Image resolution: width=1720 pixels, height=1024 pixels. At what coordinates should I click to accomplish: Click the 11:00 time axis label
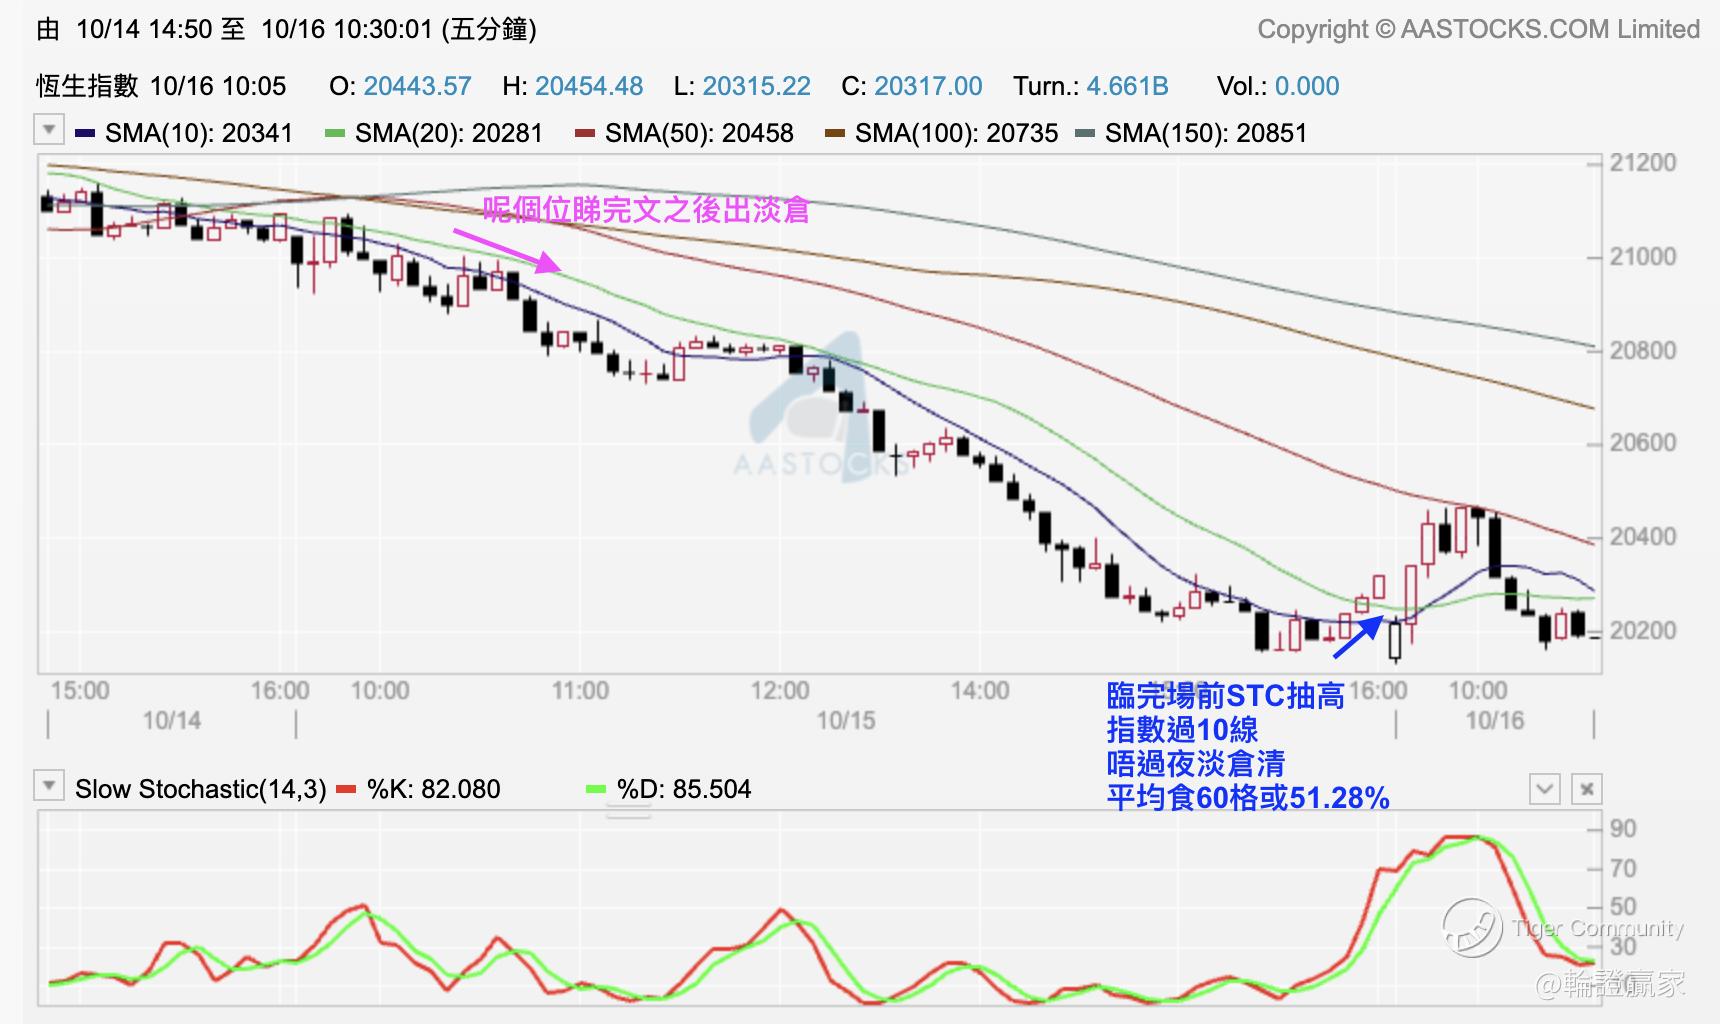pyautogui.click(x=580, y=691)
